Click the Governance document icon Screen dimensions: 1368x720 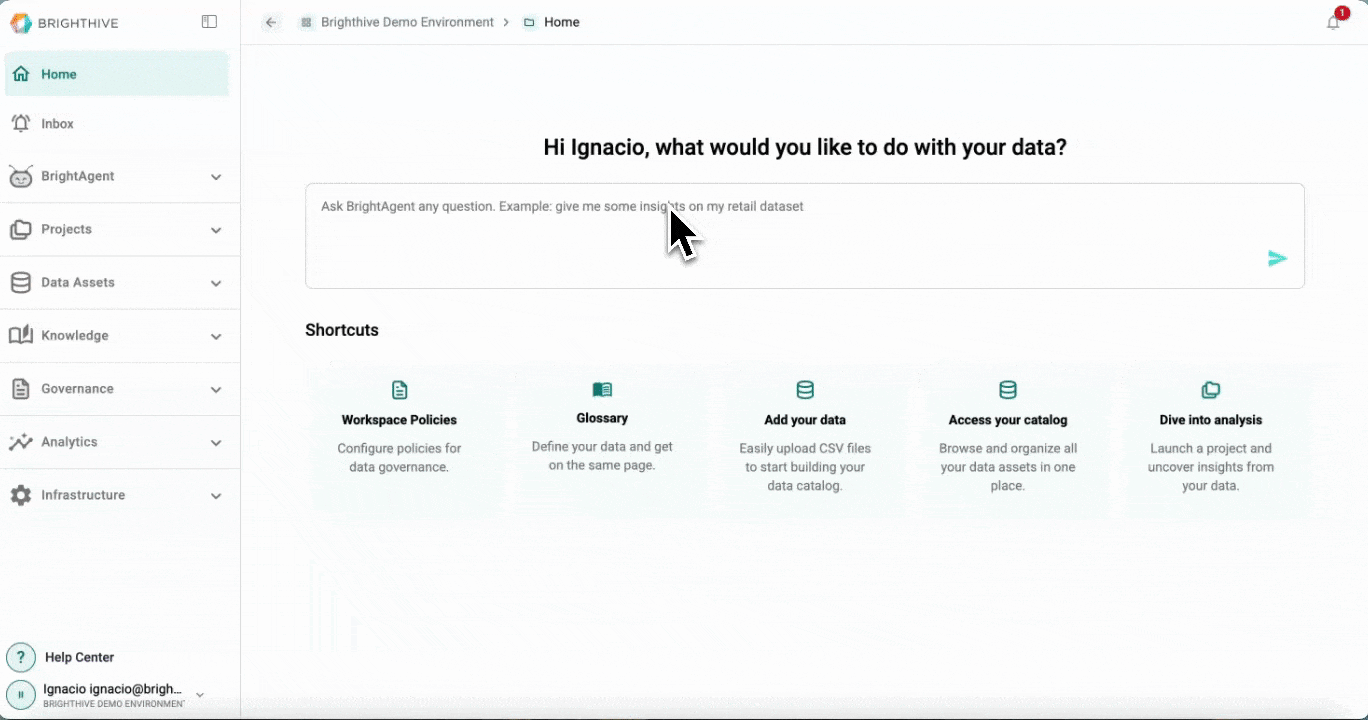click(21, 388)
